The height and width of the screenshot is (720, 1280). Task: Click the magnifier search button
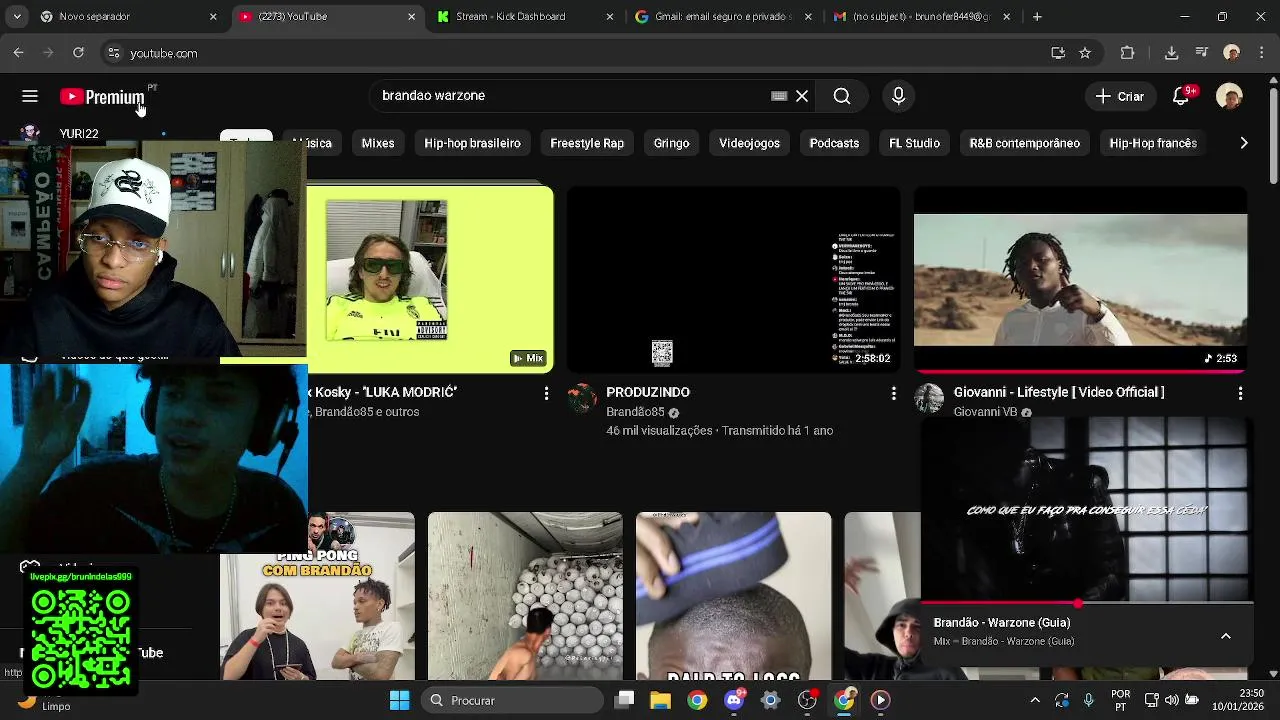(842, 96)
